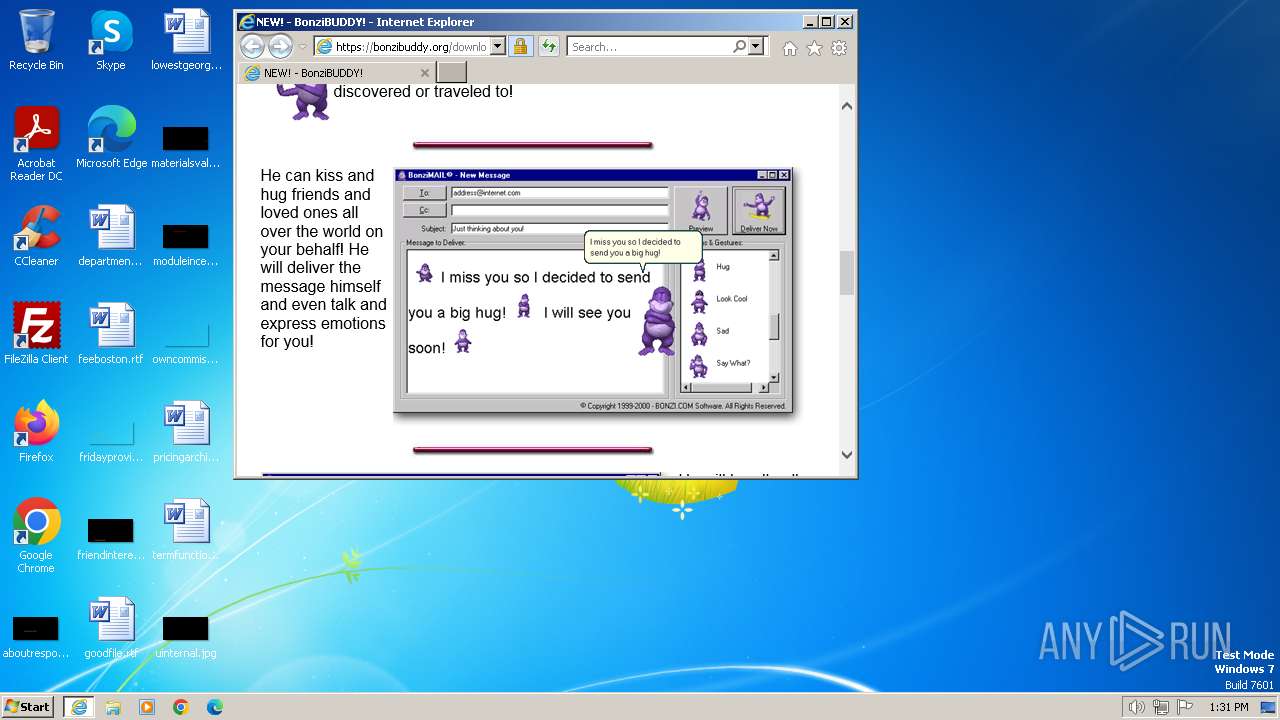Open Internet Explorer Tools gear menu
The height and width of the screenshot is (720, 1280).
click(x=839, y=48)
